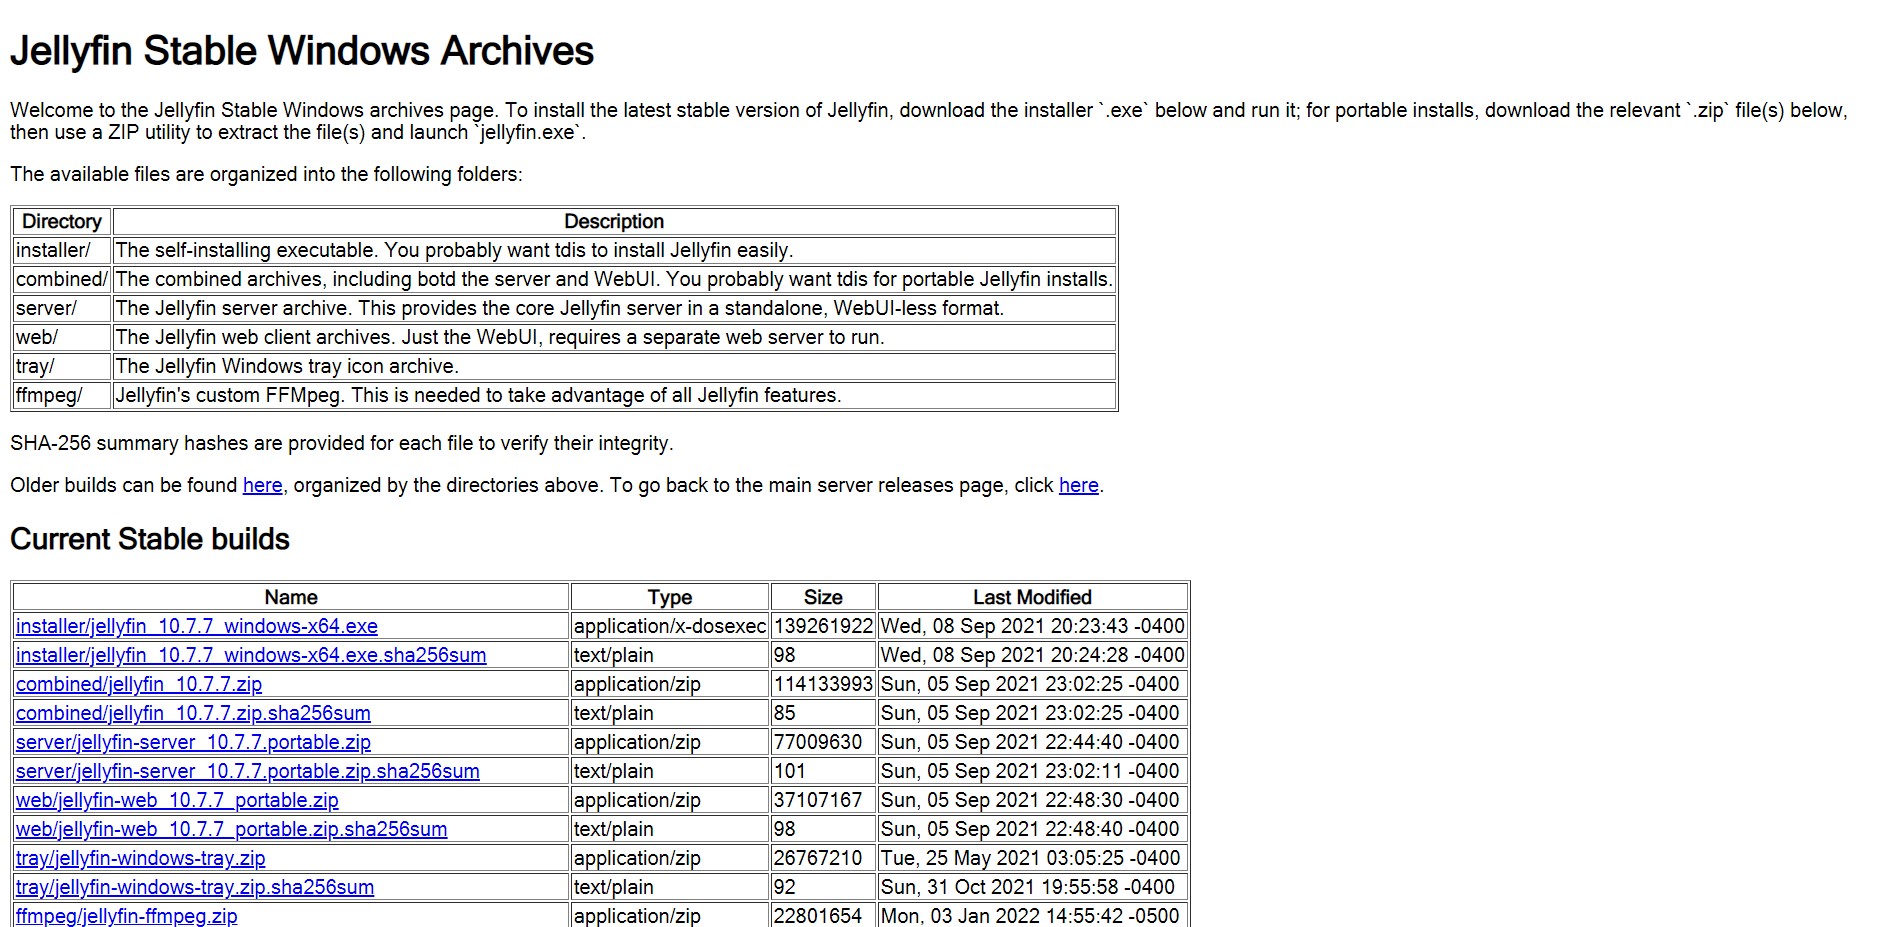Click date 'Mon, 03 Jan 2022 14:55:42 -0500'

pos(1033,915)
